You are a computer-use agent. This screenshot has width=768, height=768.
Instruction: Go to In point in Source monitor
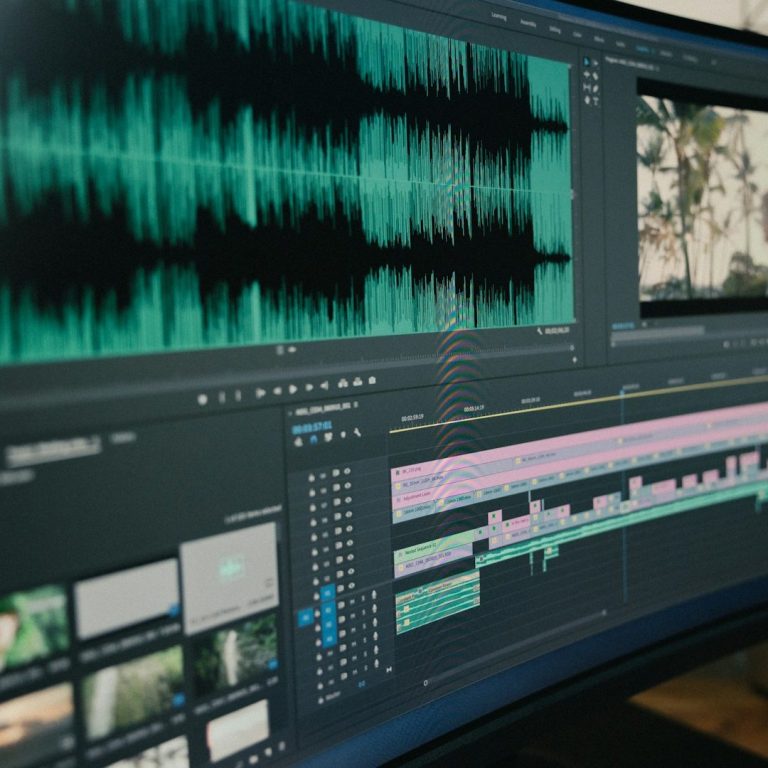(261, 393)
